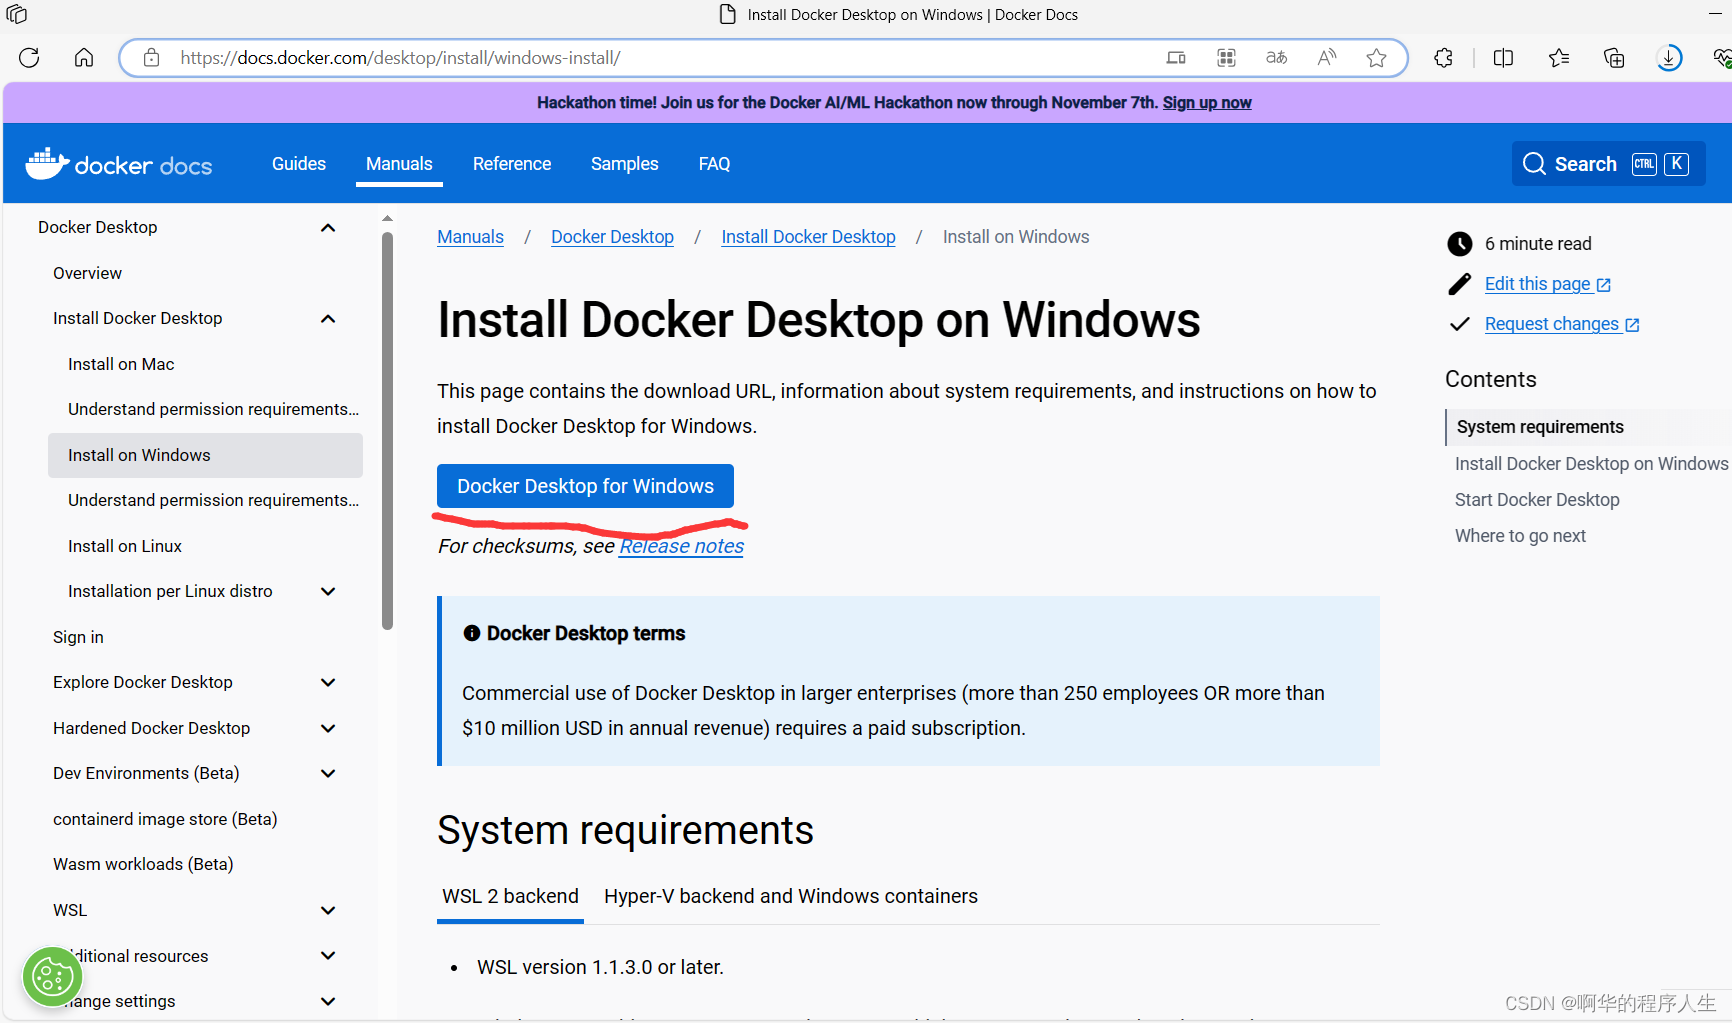1732x1023 pixels.
Task: Collapse the Install Docker Desktop section
Action: [328, 319]
